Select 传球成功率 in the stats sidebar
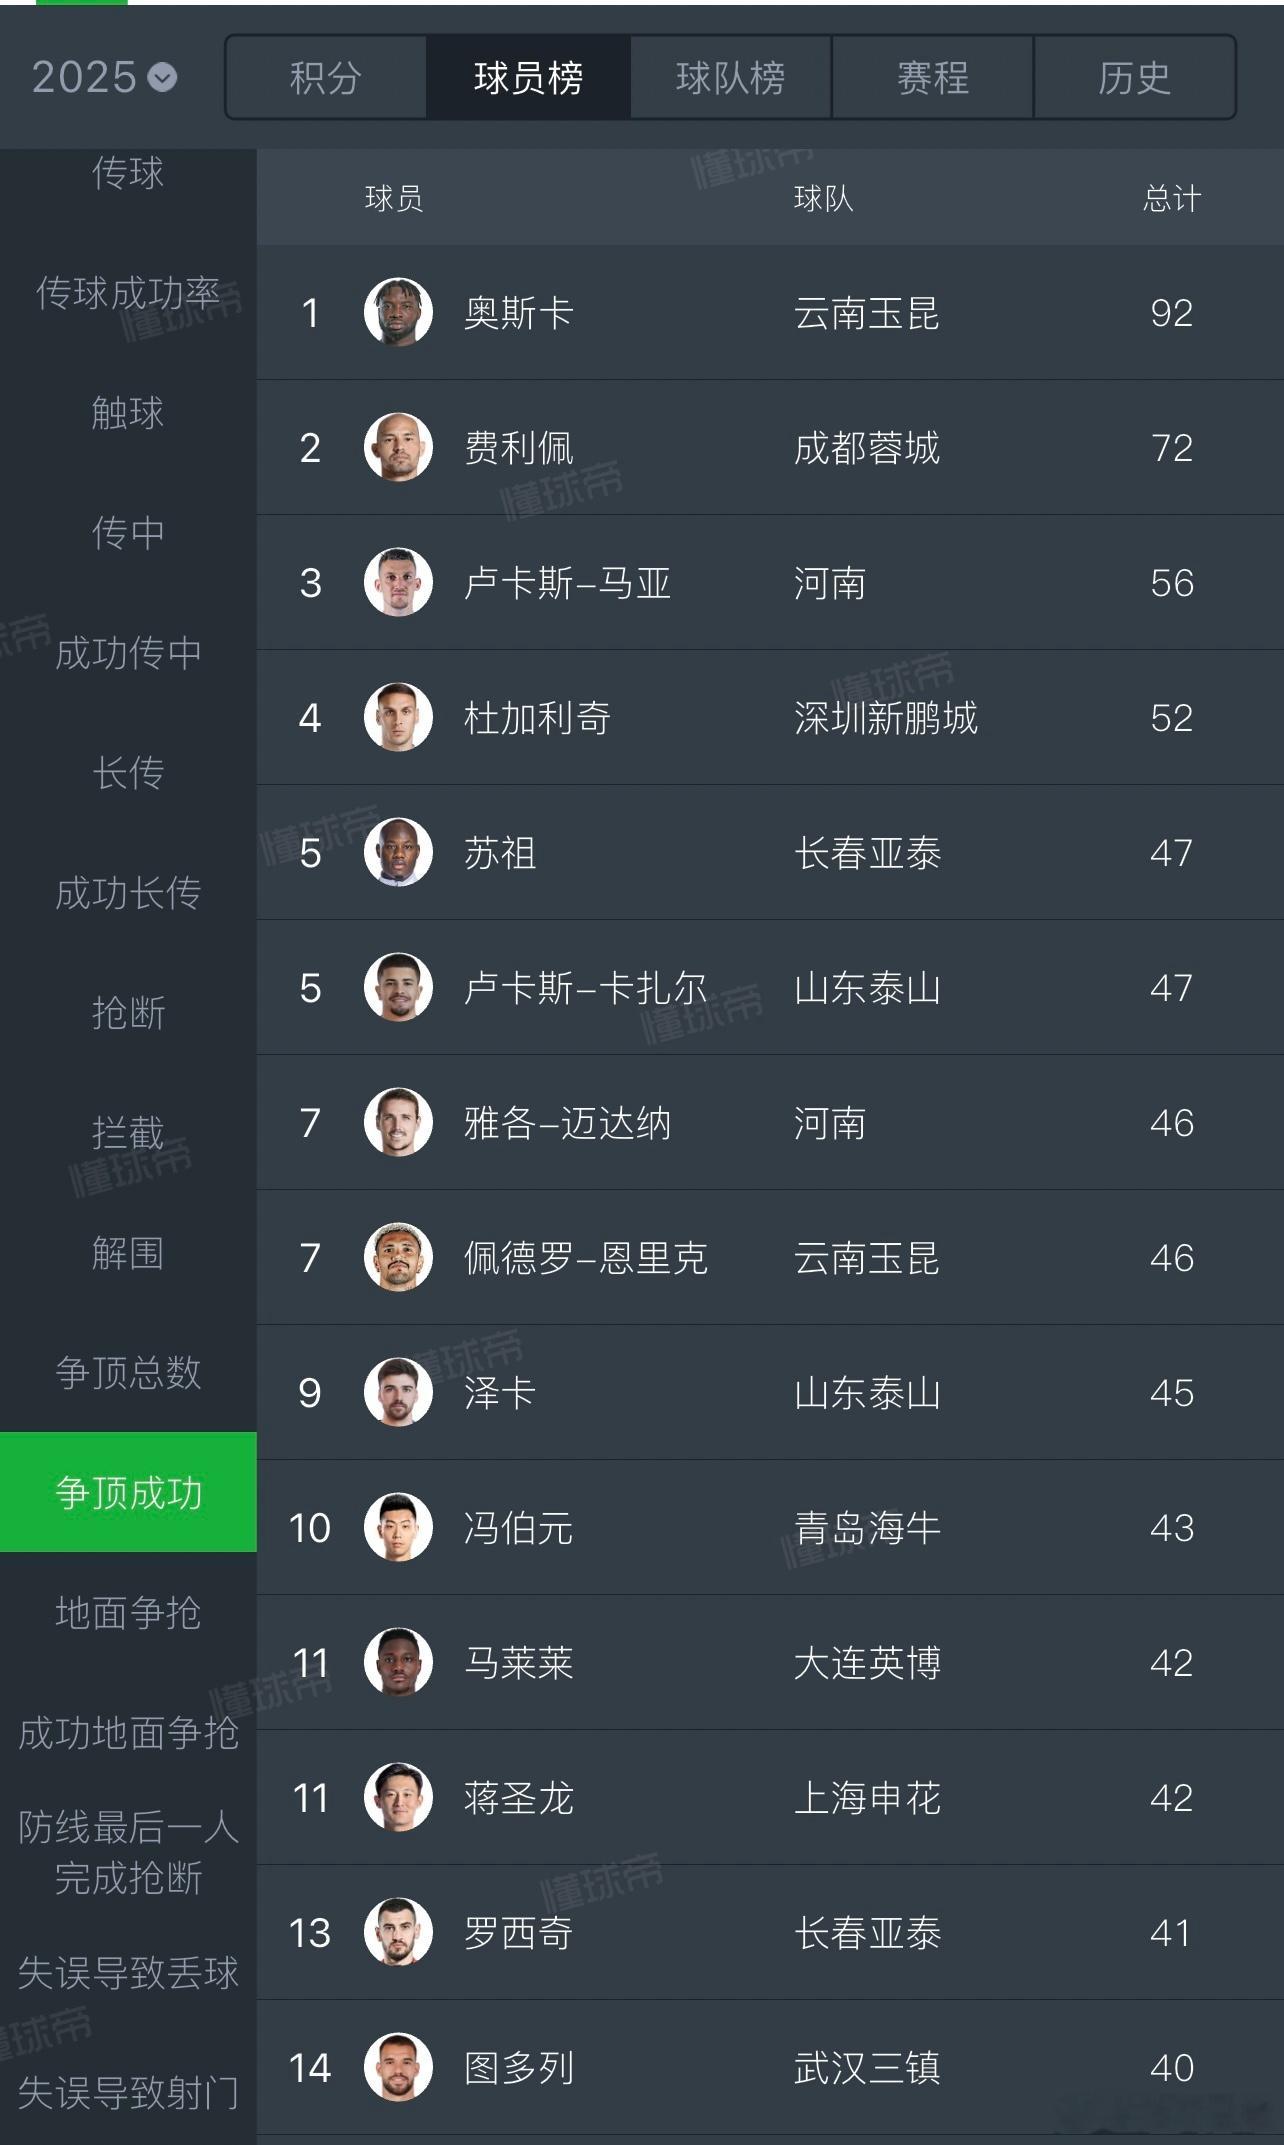 coord(128,293)
